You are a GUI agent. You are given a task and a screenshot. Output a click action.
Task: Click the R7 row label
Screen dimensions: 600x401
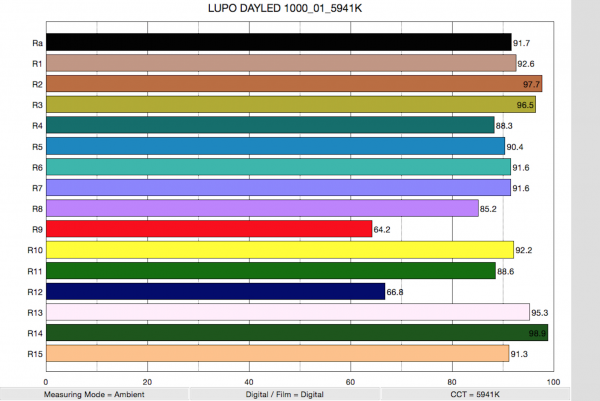pyautogui.click(x=35, y=188)
